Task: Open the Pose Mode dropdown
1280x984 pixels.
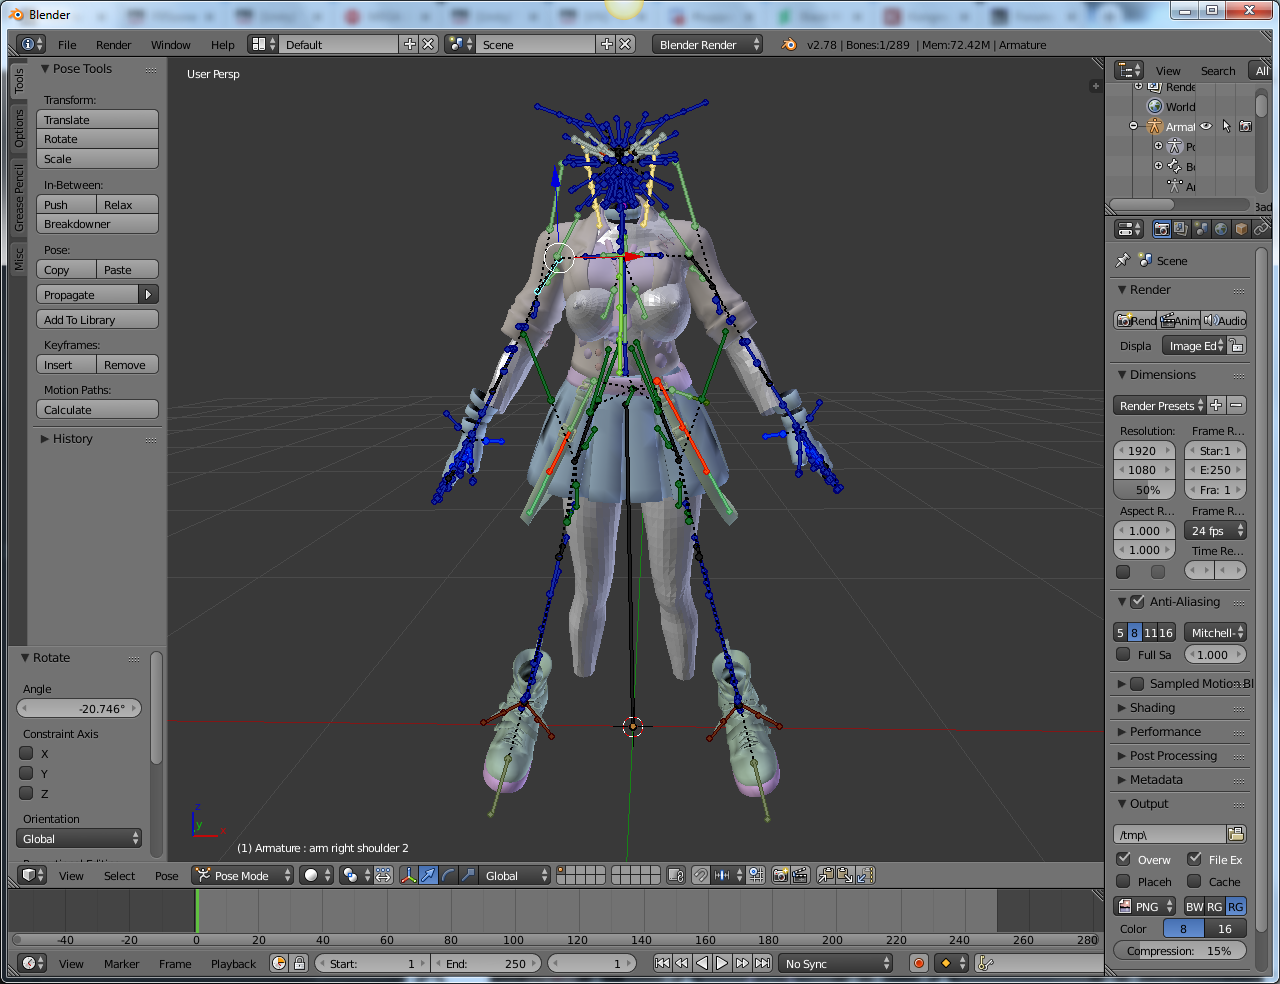Action: coord(242,875)
